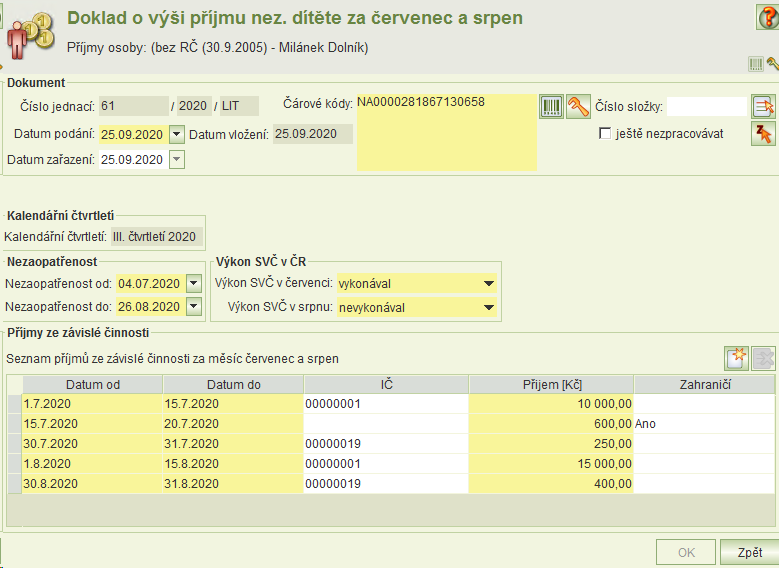Click the Číslo složky input field

[x=706, y=106]
